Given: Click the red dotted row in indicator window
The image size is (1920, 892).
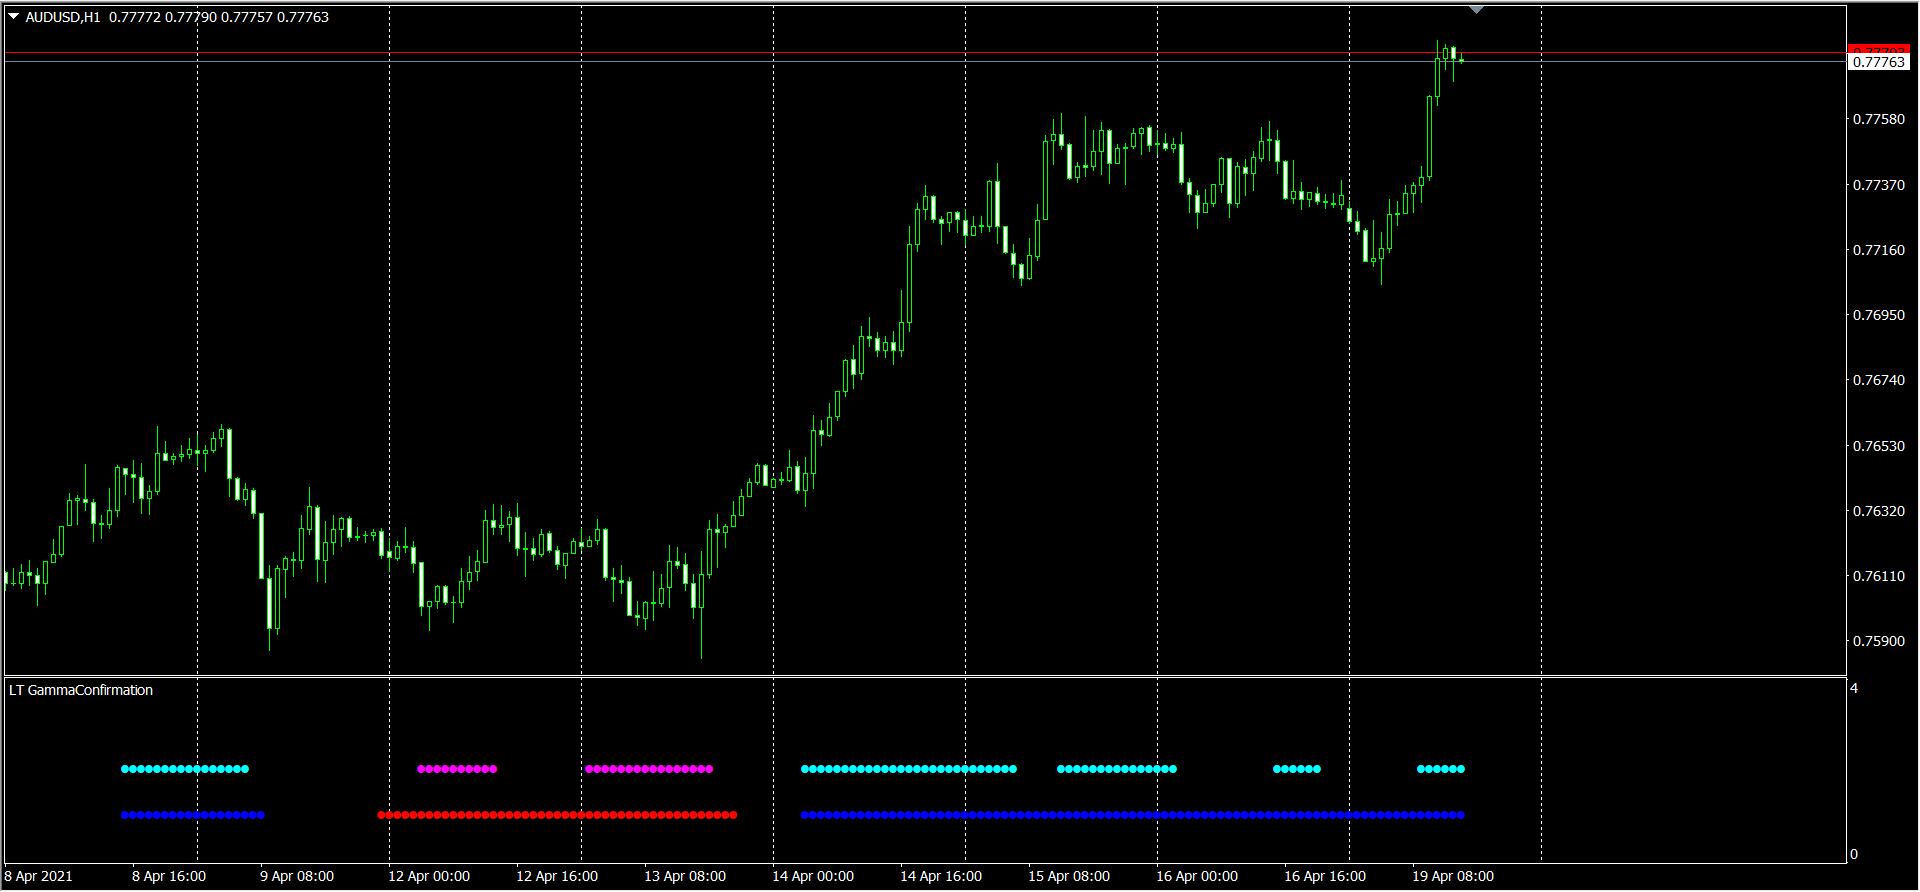Looking at the screenshot, I should pos(557,815).
